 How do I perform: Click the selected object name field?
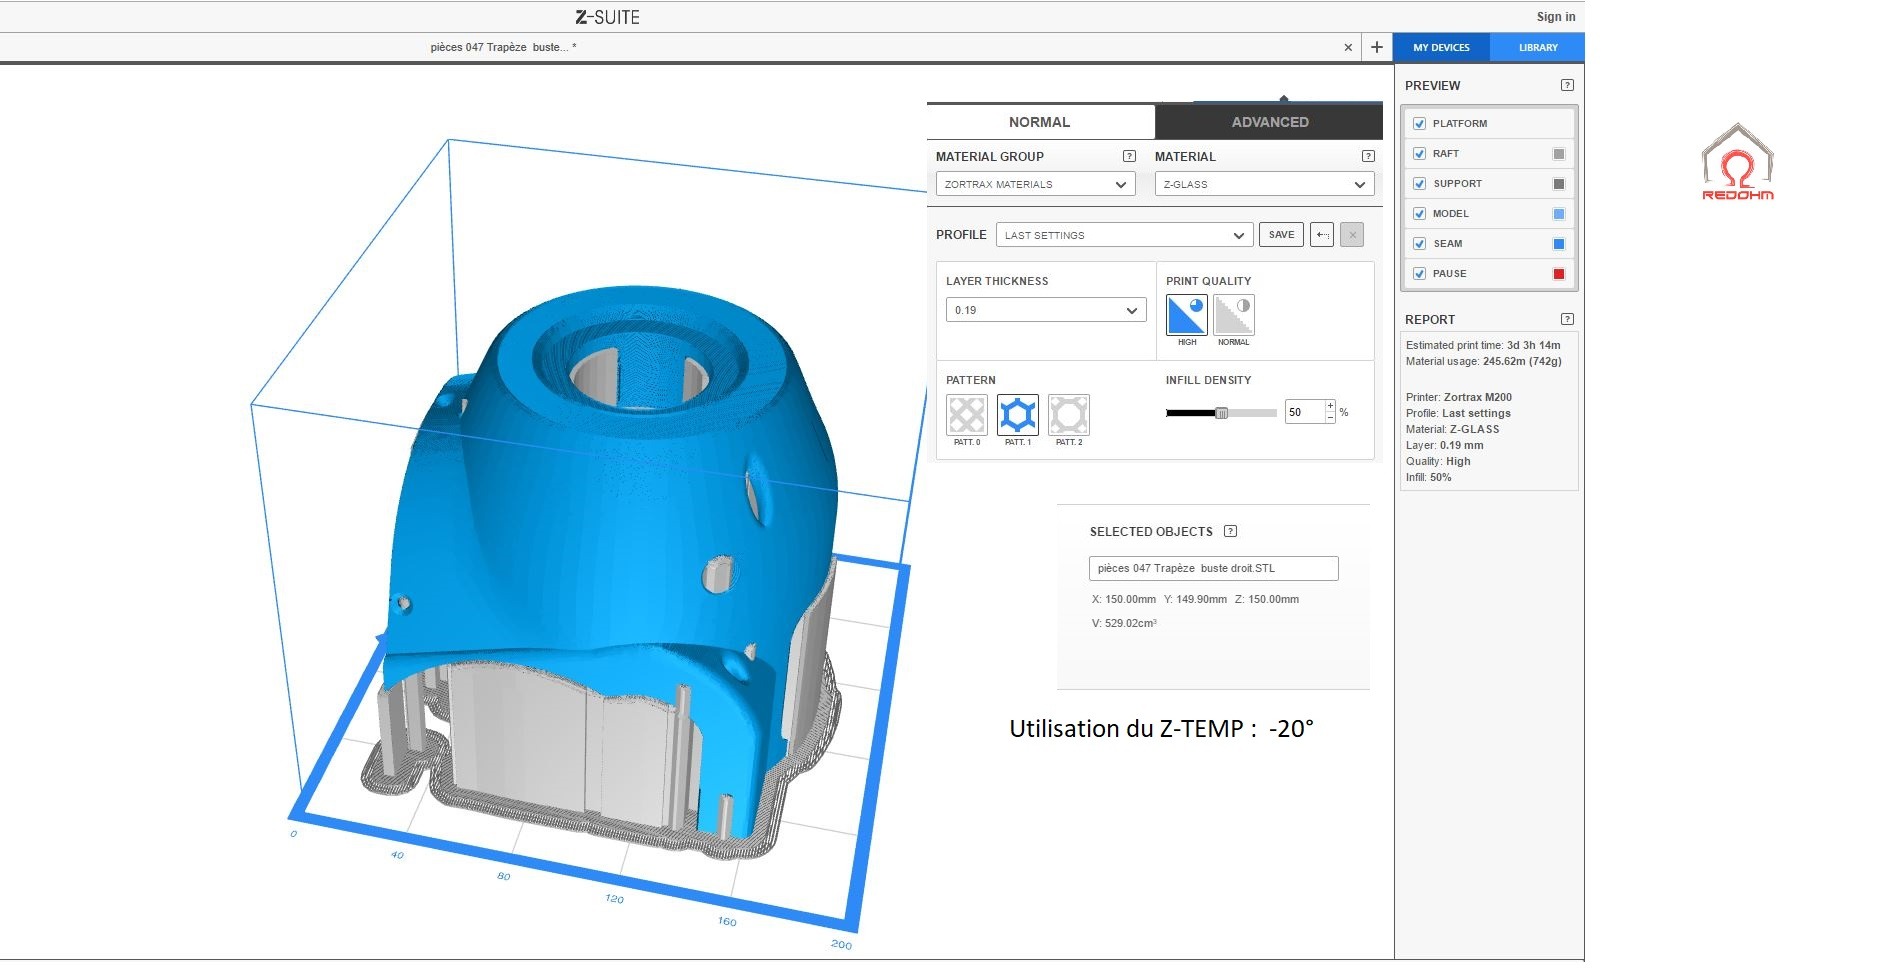(x=1213, y=568)
